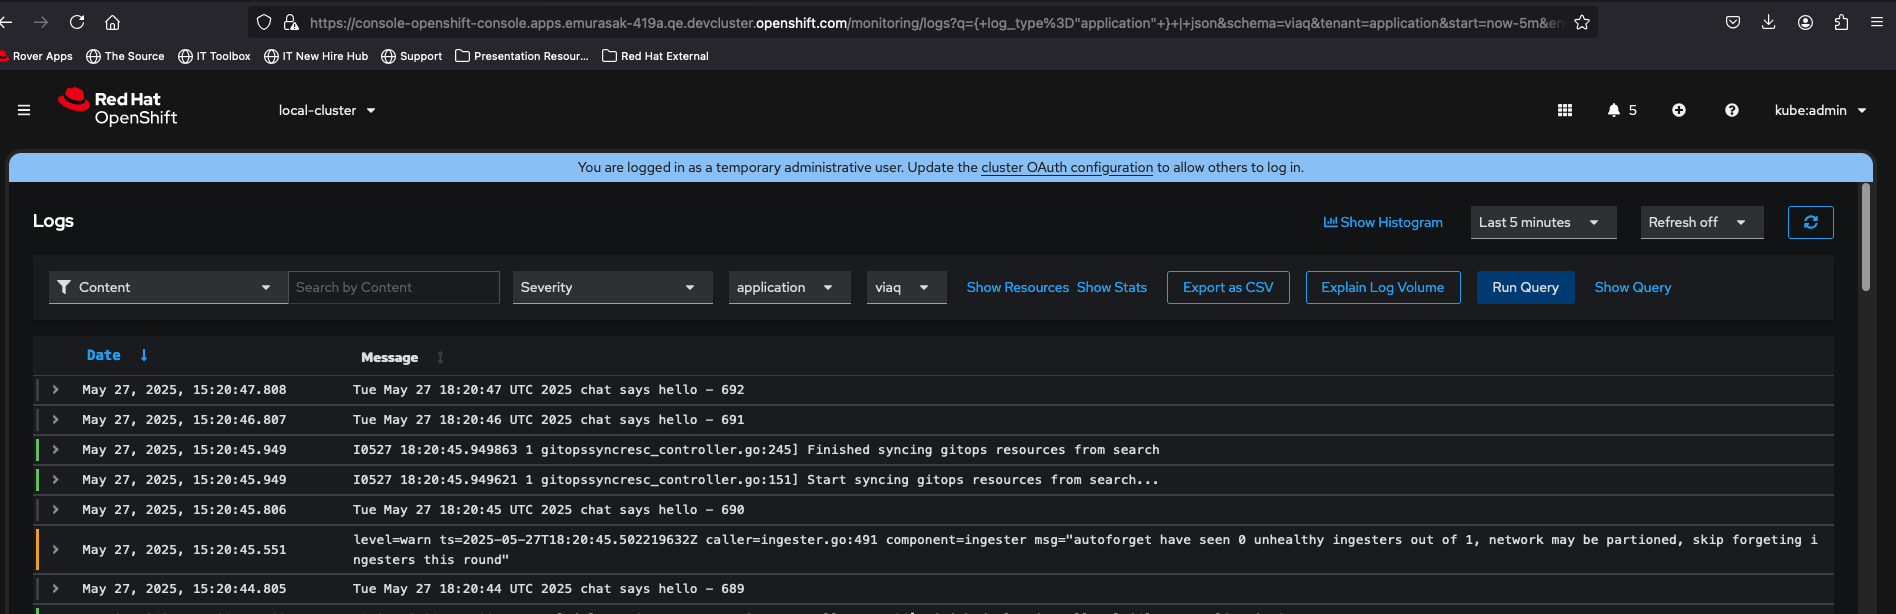The width and height of the screenshot is (1896, 614).
Task: Toggle Show Resources
Action: click(1017, 287)
